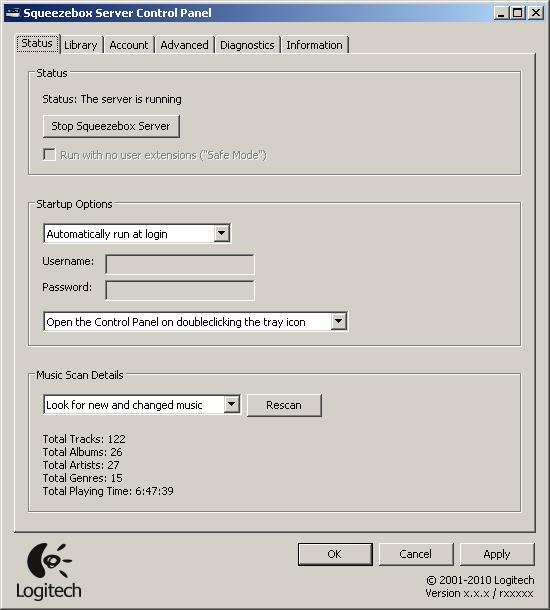Switch to the Status tab
The image size is (550, 610).
pos(37,43)
